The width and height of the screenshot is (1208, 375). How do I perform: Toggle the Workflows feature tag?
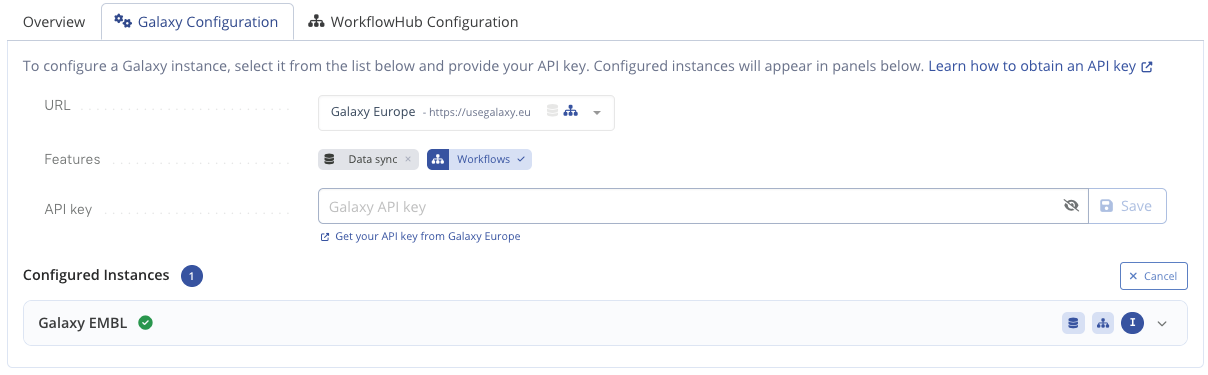click(479, 159)
